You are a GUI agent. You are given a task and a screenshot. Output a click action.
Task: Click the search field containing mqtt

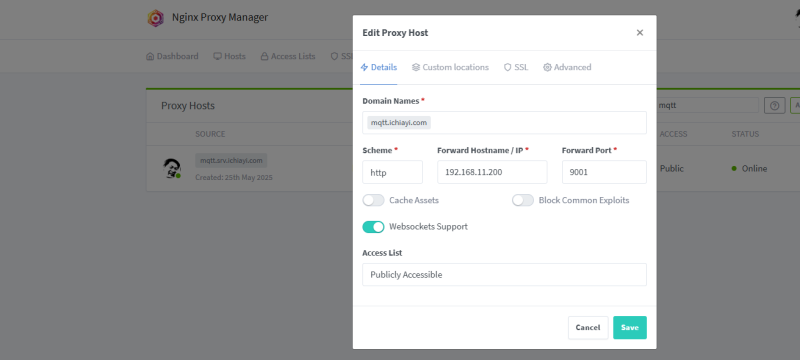(708, 106)
